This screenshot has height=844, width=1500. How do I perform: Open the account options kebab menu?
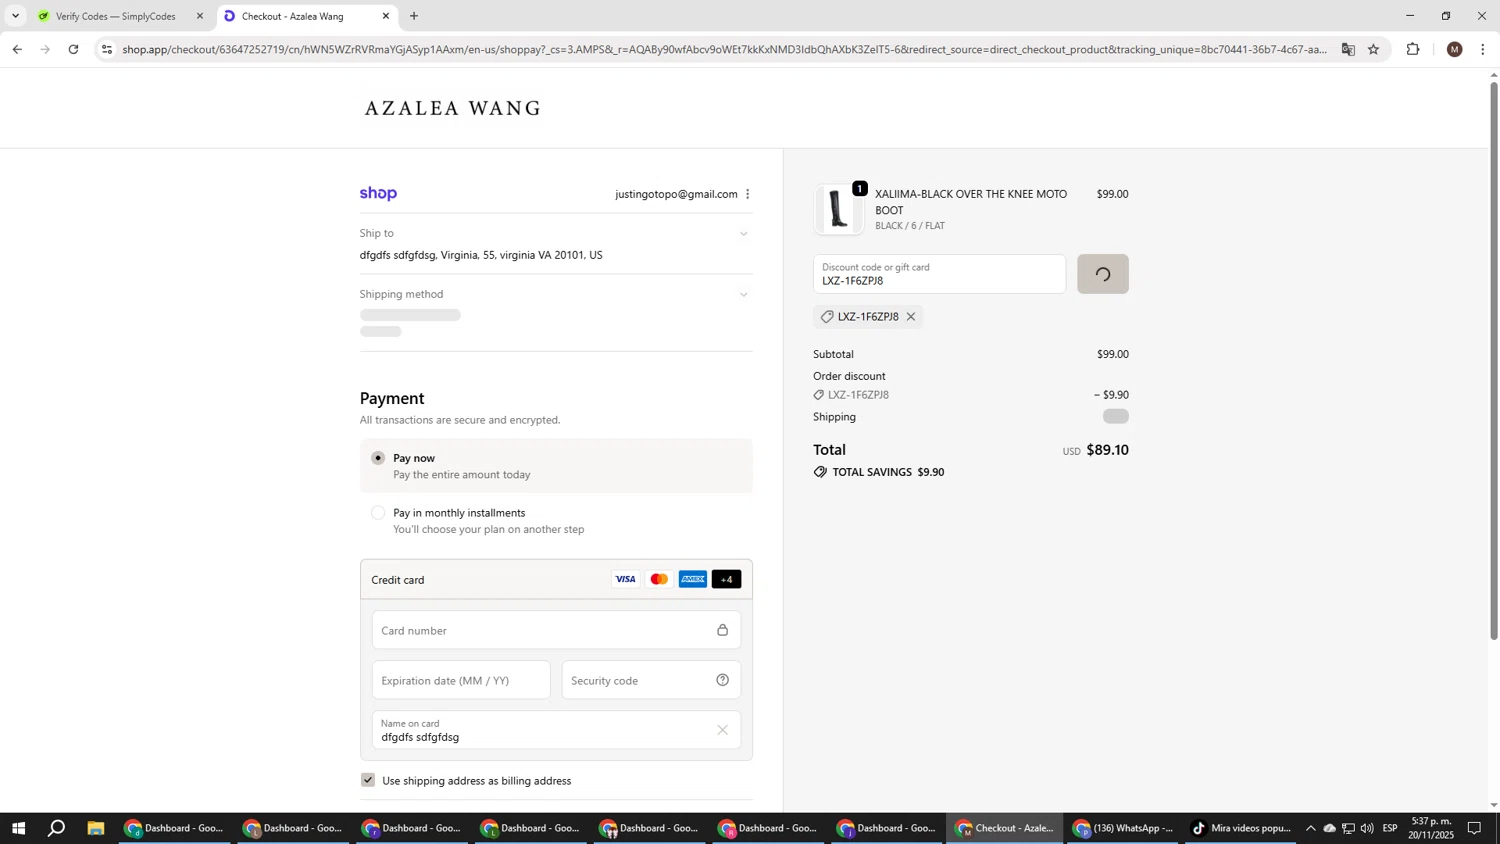click(747, 194)
